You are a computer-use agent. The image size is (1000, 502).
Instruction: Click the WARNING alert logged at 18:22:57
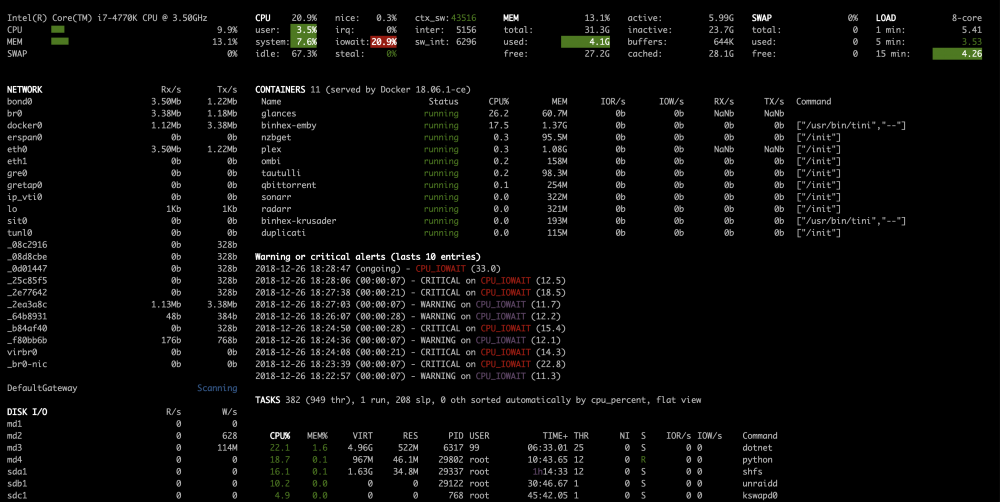(x=408, y=376)
